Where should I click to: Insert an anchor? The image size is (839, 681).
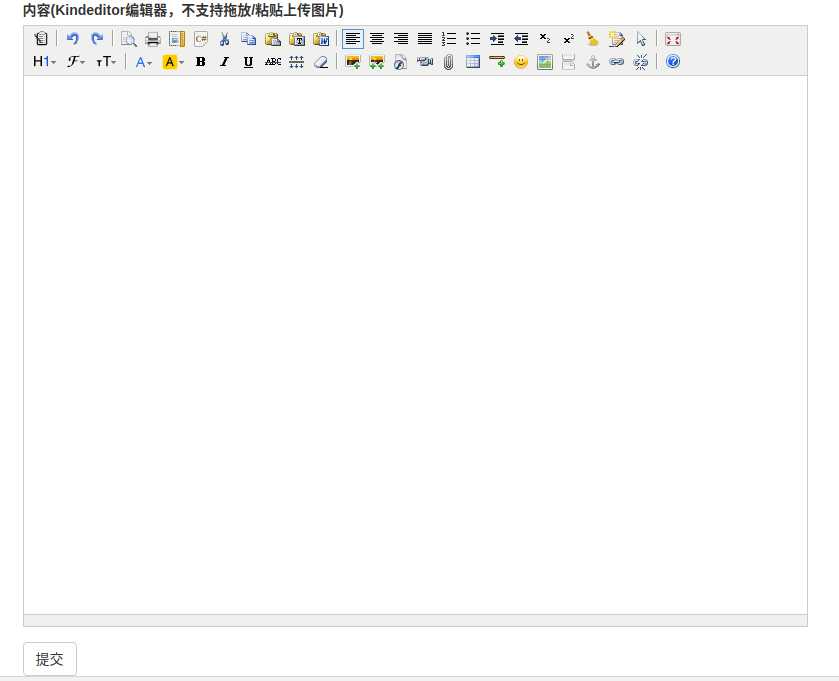tap(592, 62)
